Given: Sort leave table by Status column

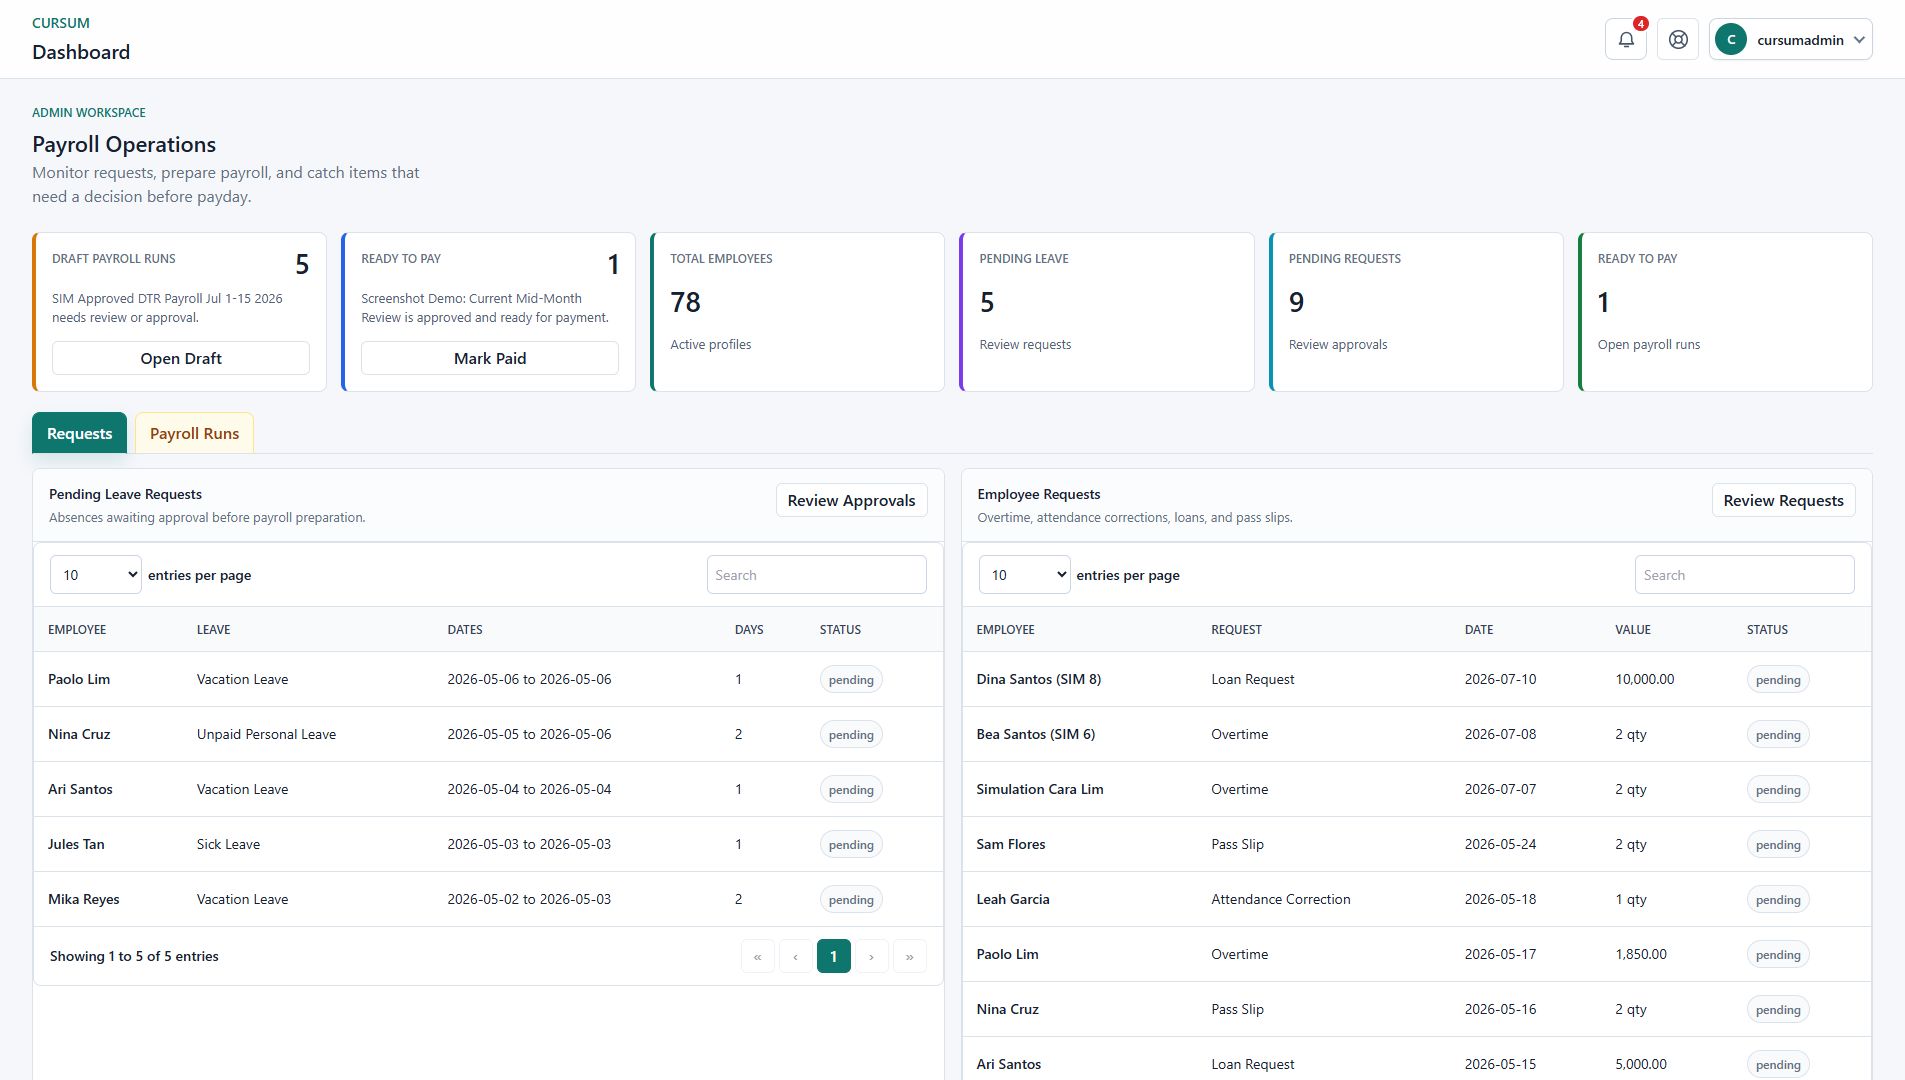Looking at the screenshot, I should 840,630.
